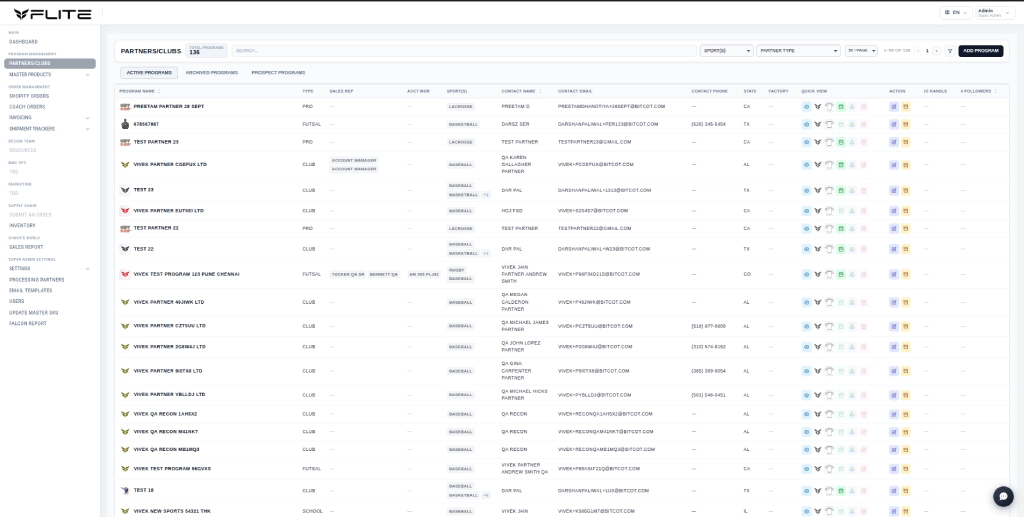Switch to Active Programs tab

click(x=149, y=72)
